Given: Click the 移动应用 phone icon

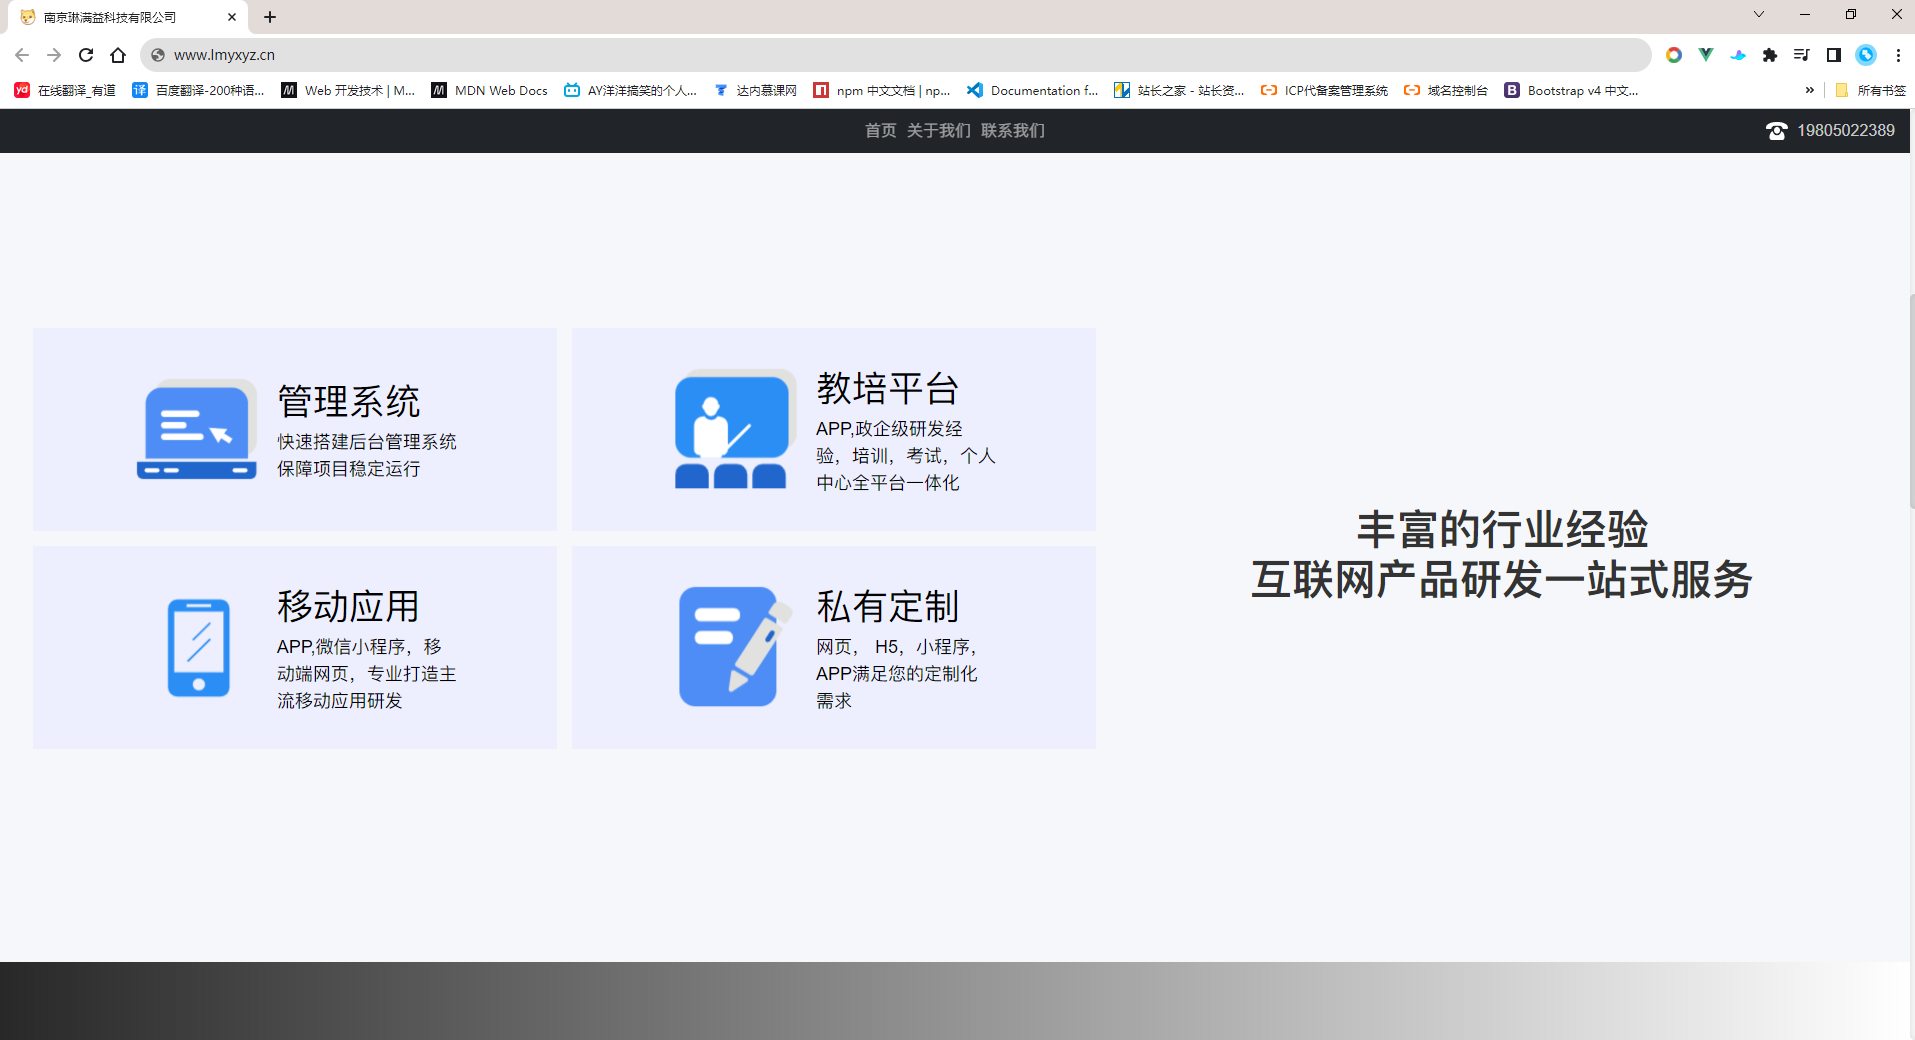Looking at the screenshot, I should point(198,648).
